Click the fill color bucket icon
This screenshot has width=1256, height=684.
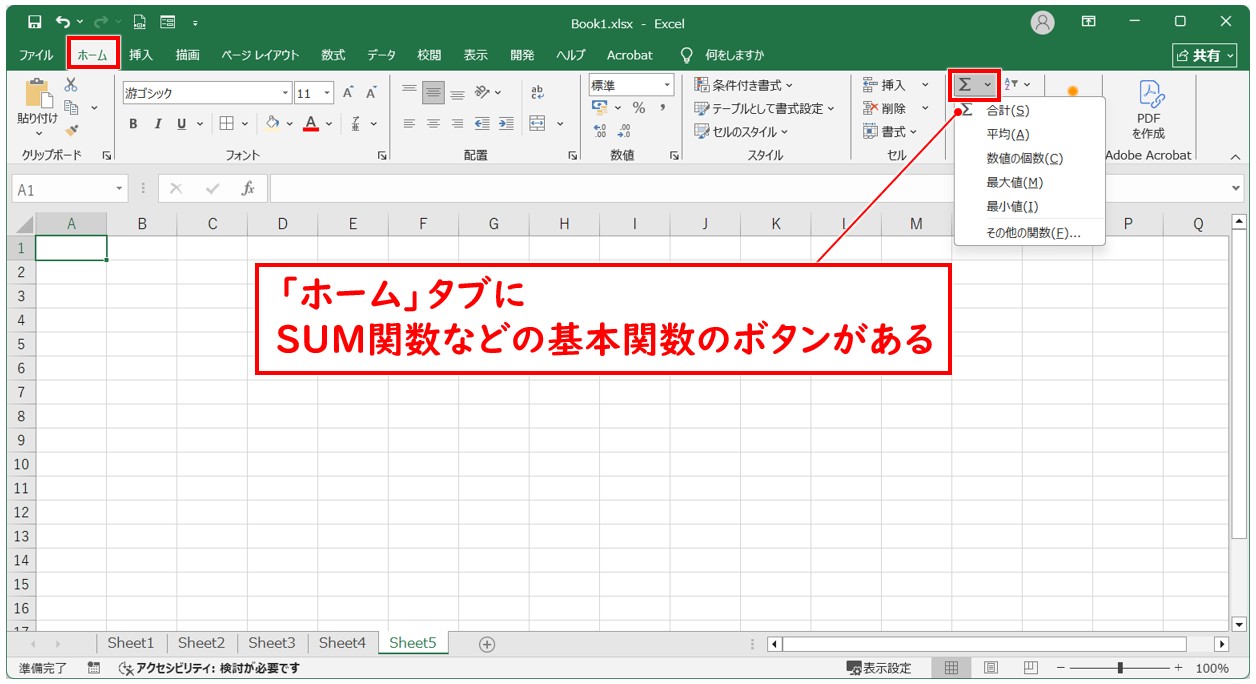[x=271, y=123]
